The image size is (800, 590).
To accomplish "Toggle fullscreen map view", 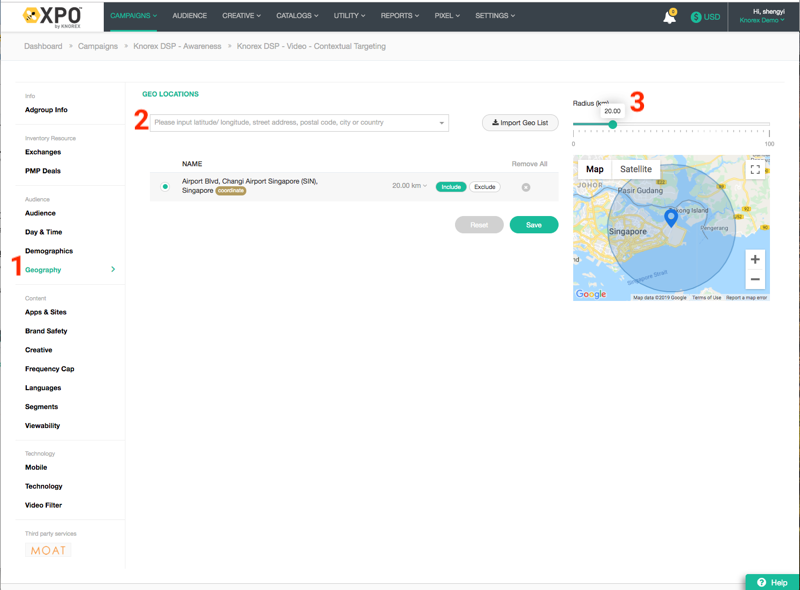I will (755, 170).
